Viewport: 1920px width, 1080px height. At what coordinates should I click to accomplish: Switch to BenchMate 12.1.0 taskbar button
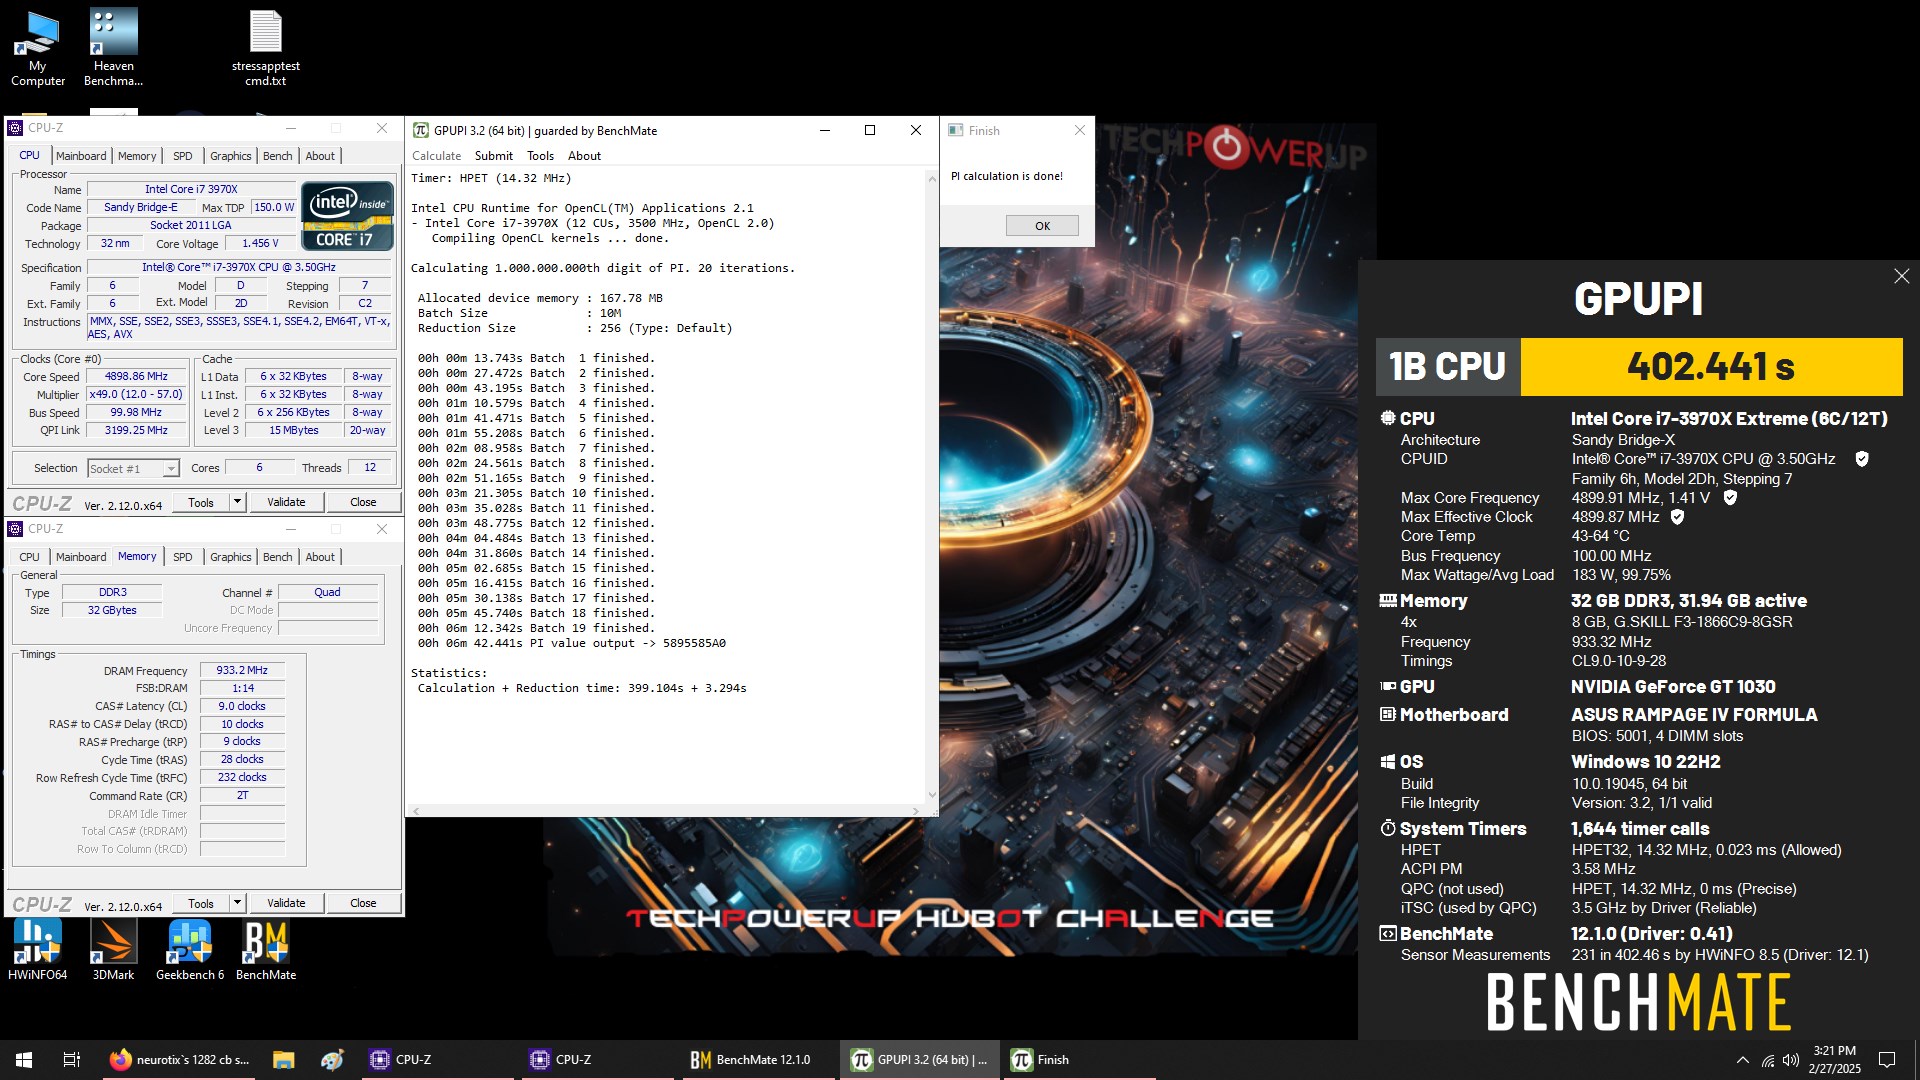(x=757, y=1060)
